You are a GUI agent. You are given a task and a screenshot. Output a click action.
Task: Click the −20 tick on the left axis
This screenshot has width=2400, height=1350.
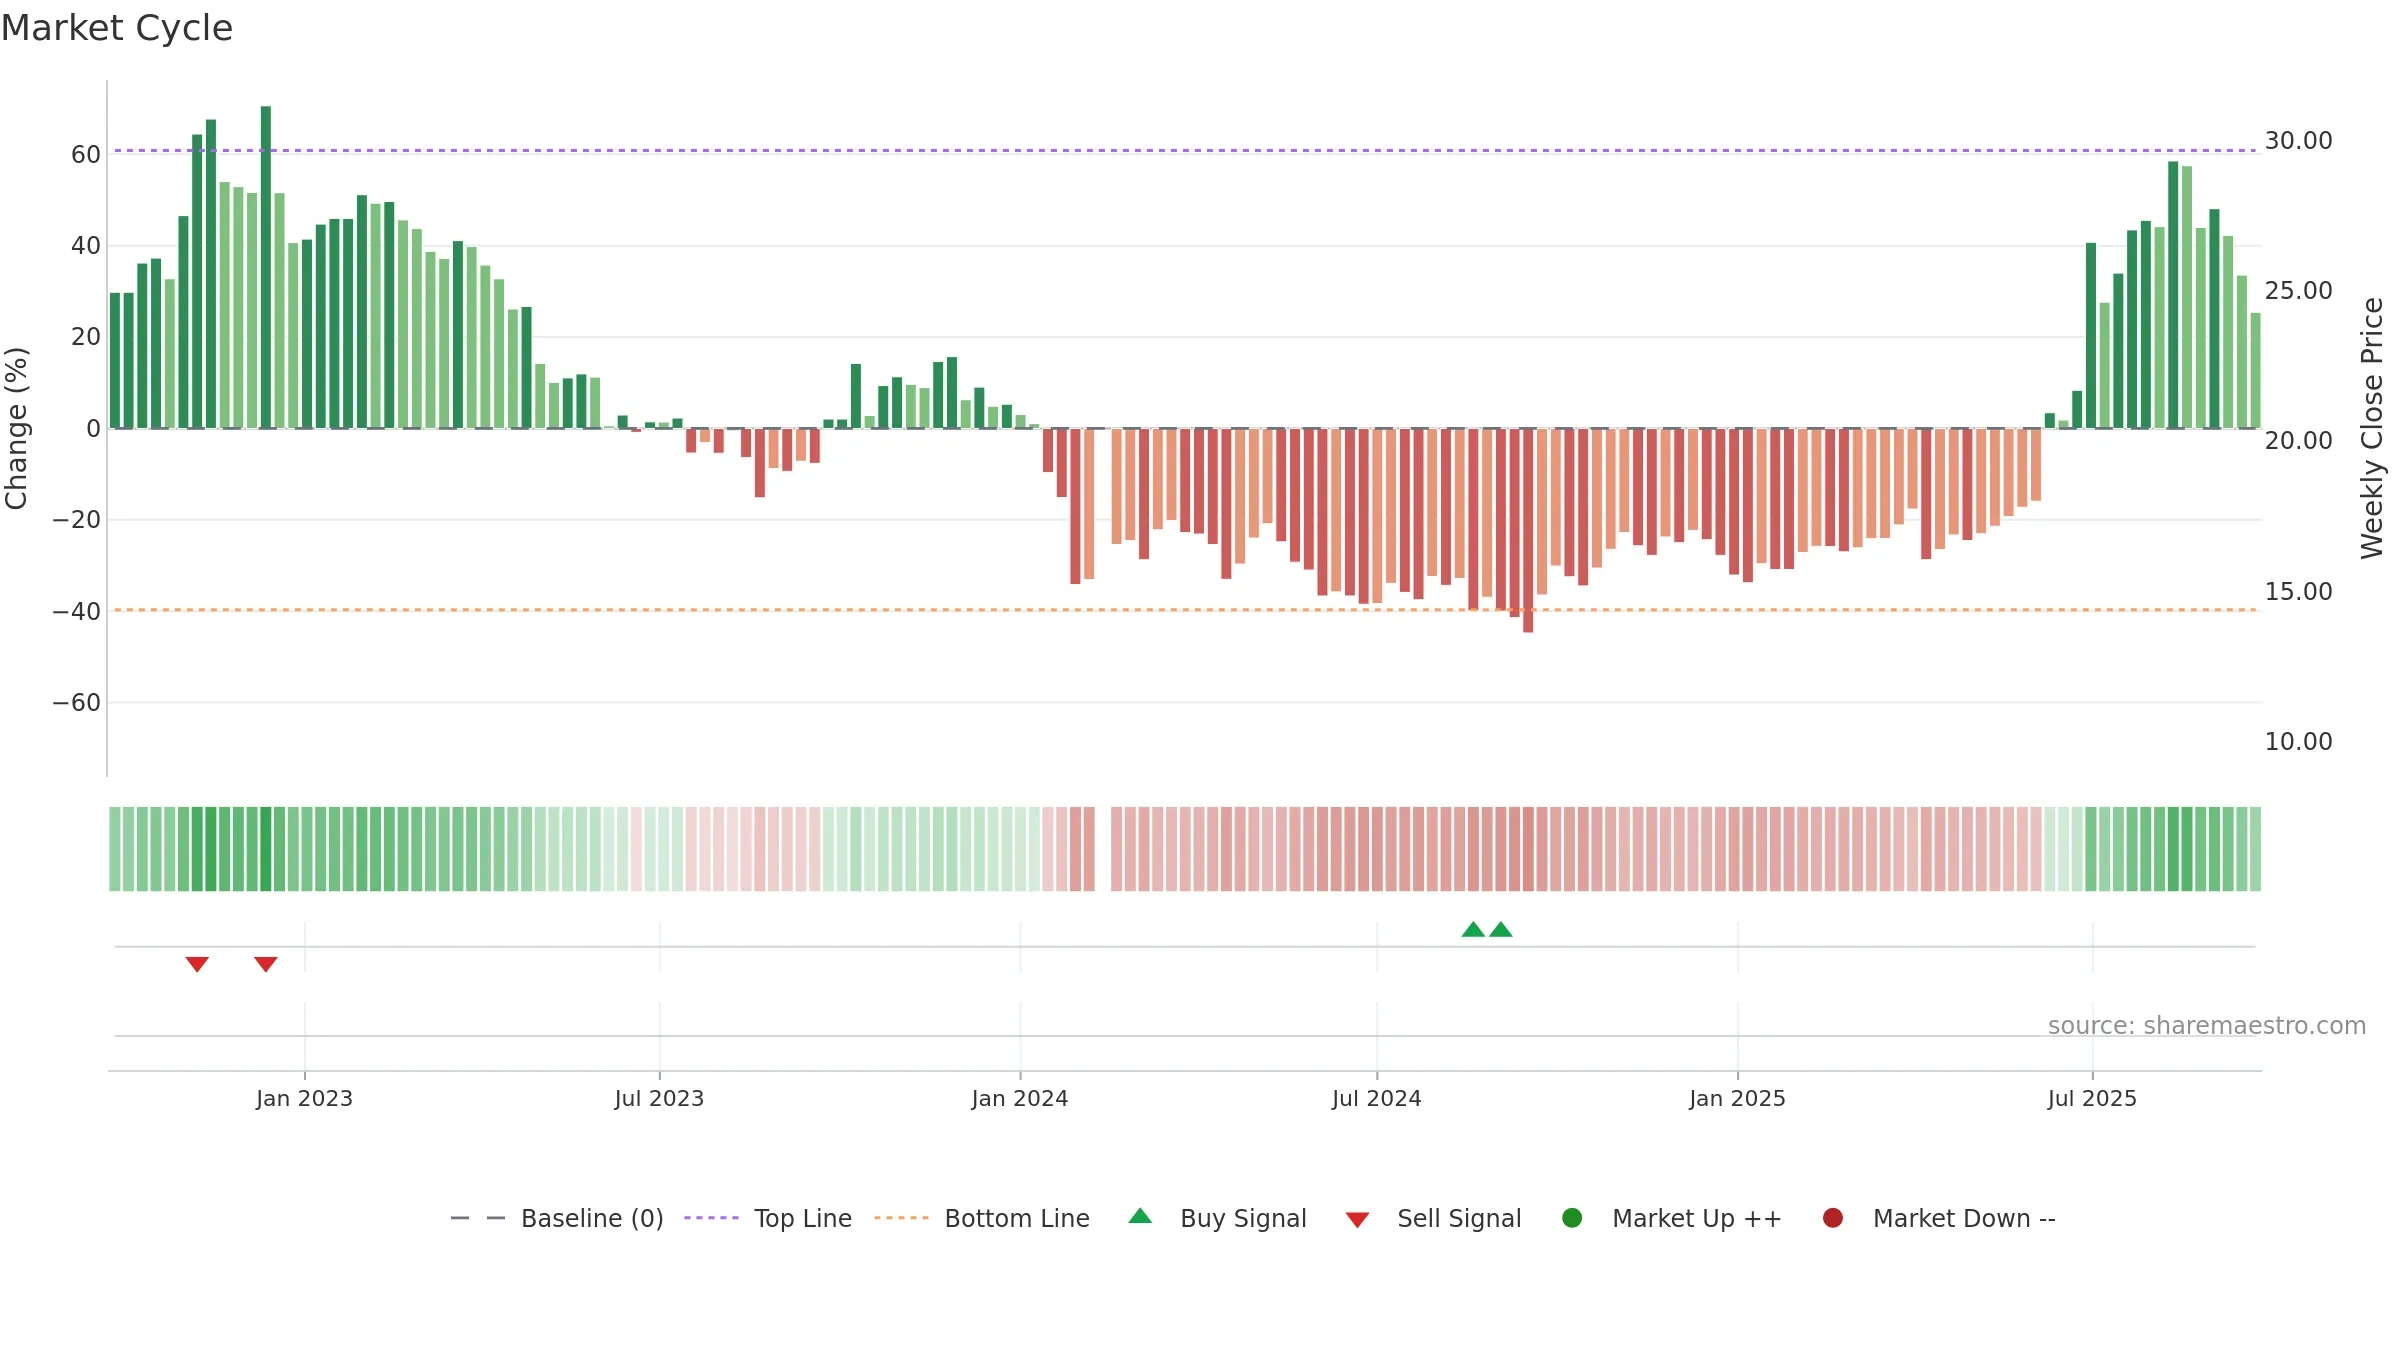pyautogui.click(x=77, y=520)
